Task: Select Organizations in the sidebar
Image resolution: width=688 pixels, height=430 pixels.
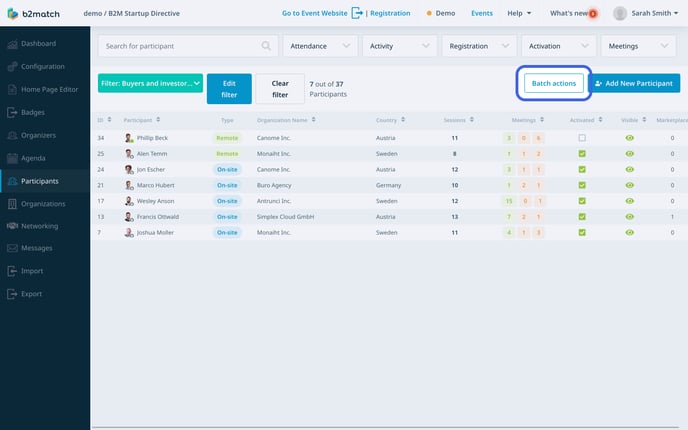Action: click(43, 204)
